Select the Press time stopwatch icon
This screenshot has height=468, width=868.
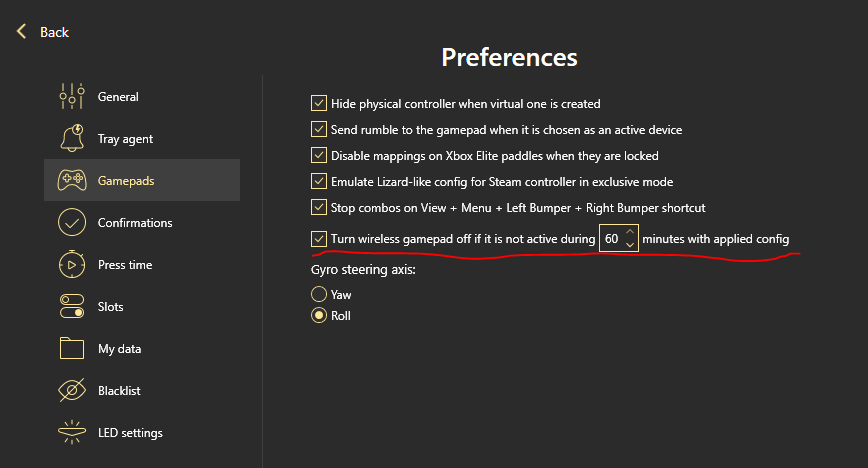click(72, 264)
